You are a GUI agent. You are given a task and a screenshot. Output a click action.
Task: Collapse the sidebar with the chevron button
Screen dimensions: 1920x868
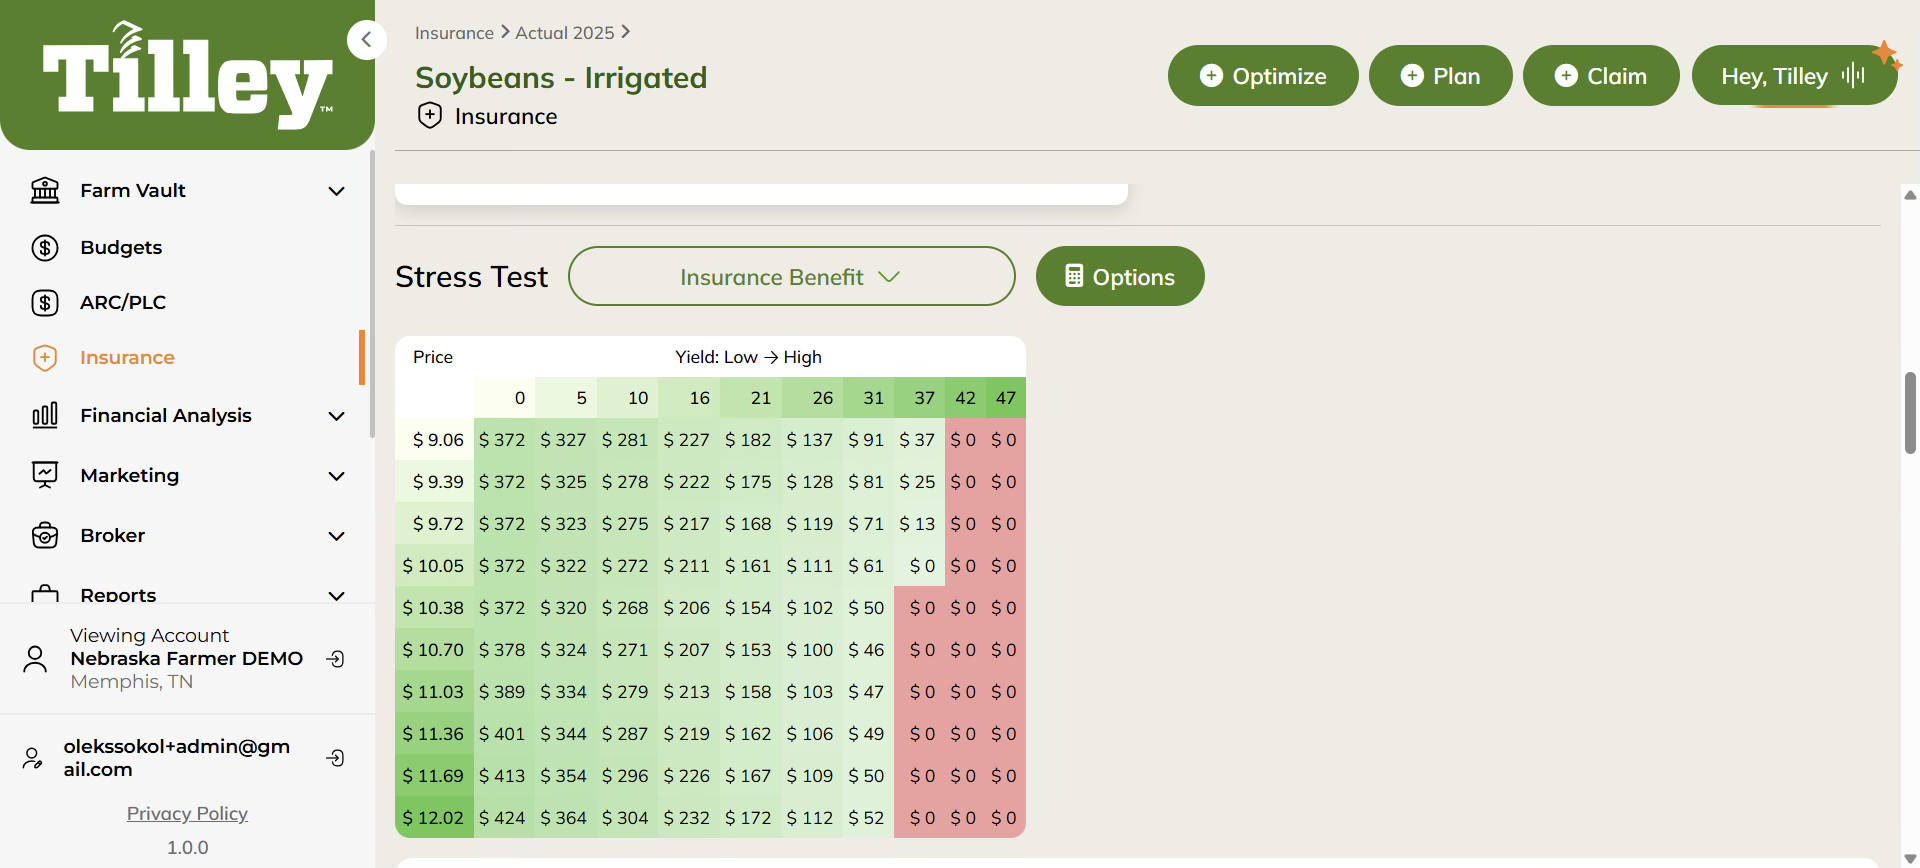coord(366,40)
